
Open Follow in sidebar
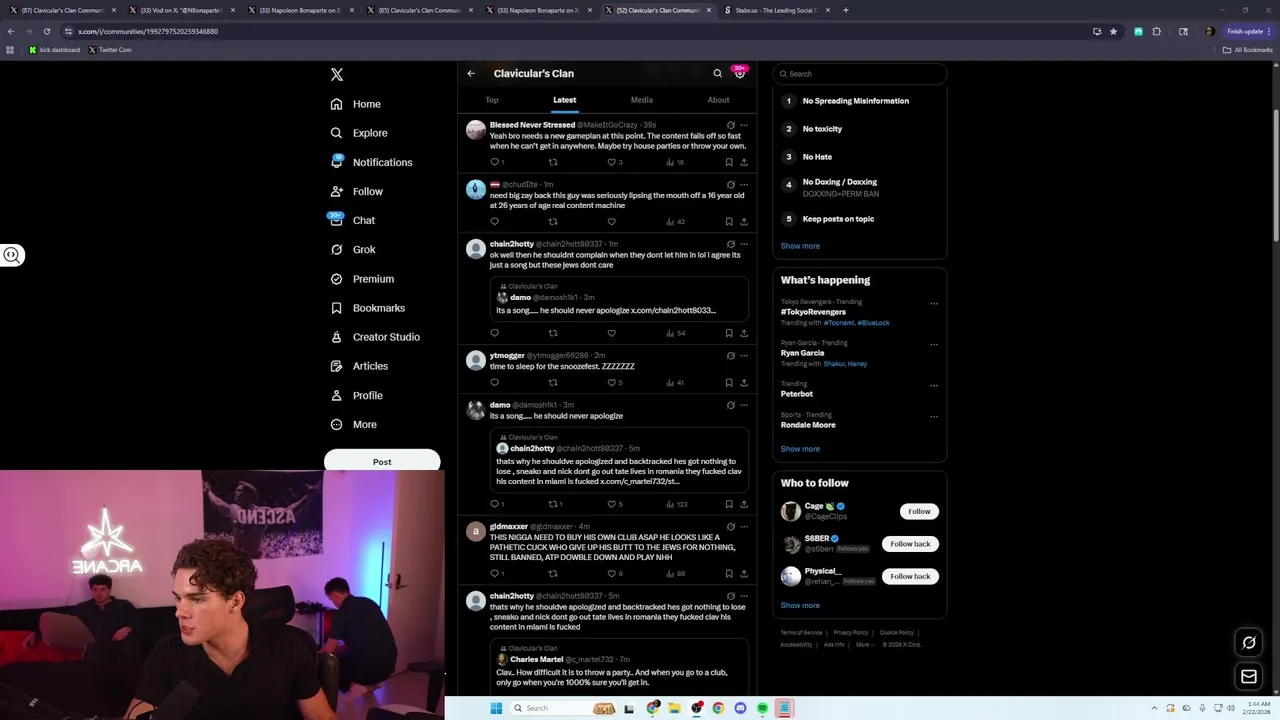[356, 191]
